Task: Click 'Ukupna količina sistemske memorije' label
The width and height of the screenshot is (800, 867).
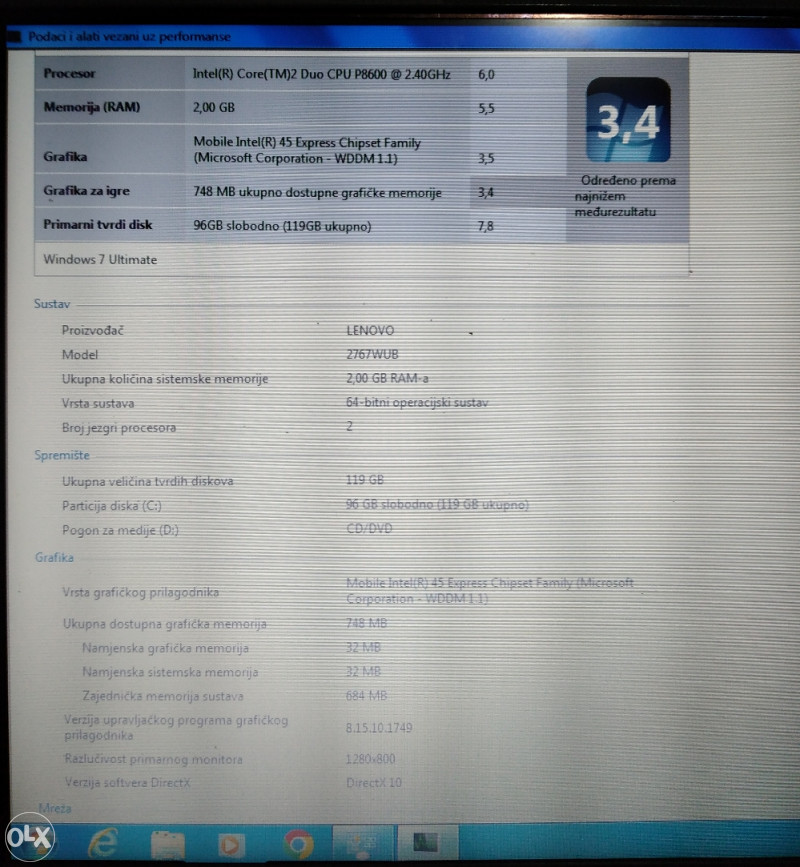Action: pyautogui.click(x=165, y=379)
